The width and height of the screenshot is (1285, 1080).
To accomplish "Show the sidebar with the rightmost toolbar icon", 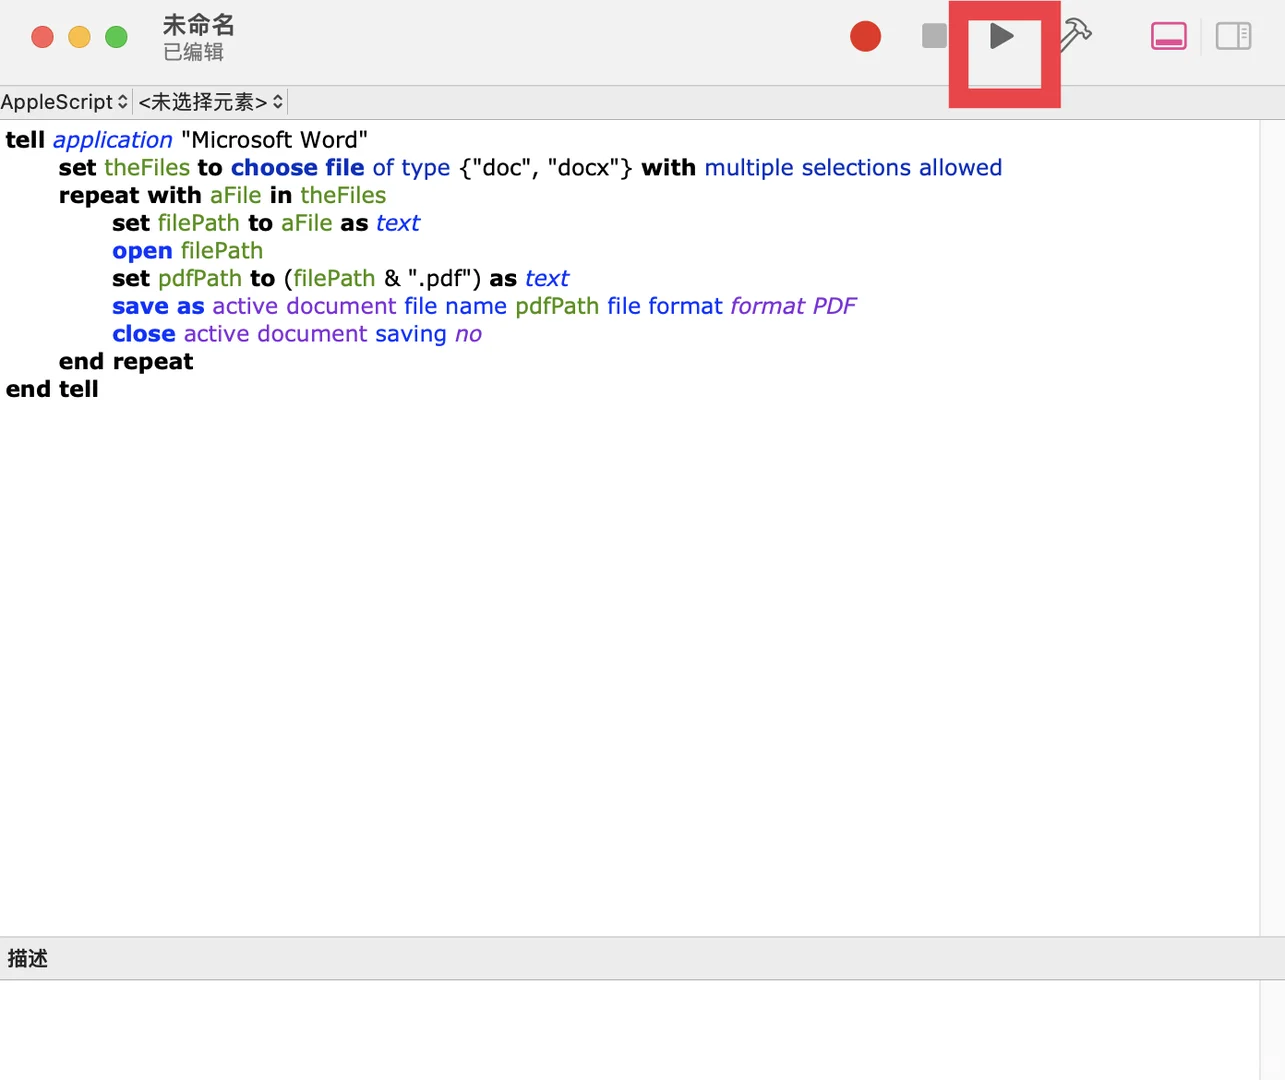I will coord(1233,36).
